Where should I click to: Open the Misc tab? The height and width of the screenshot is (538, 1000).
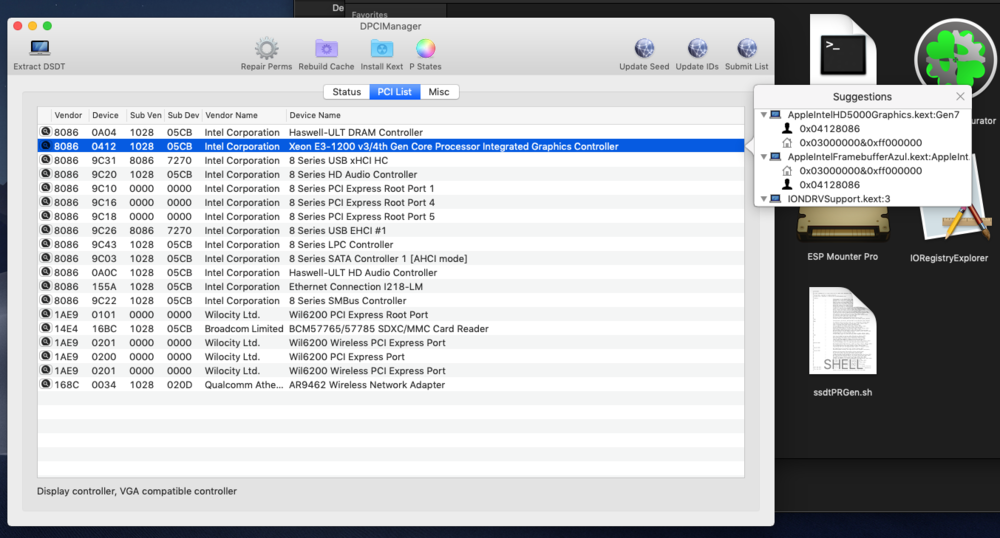[439, 92]
